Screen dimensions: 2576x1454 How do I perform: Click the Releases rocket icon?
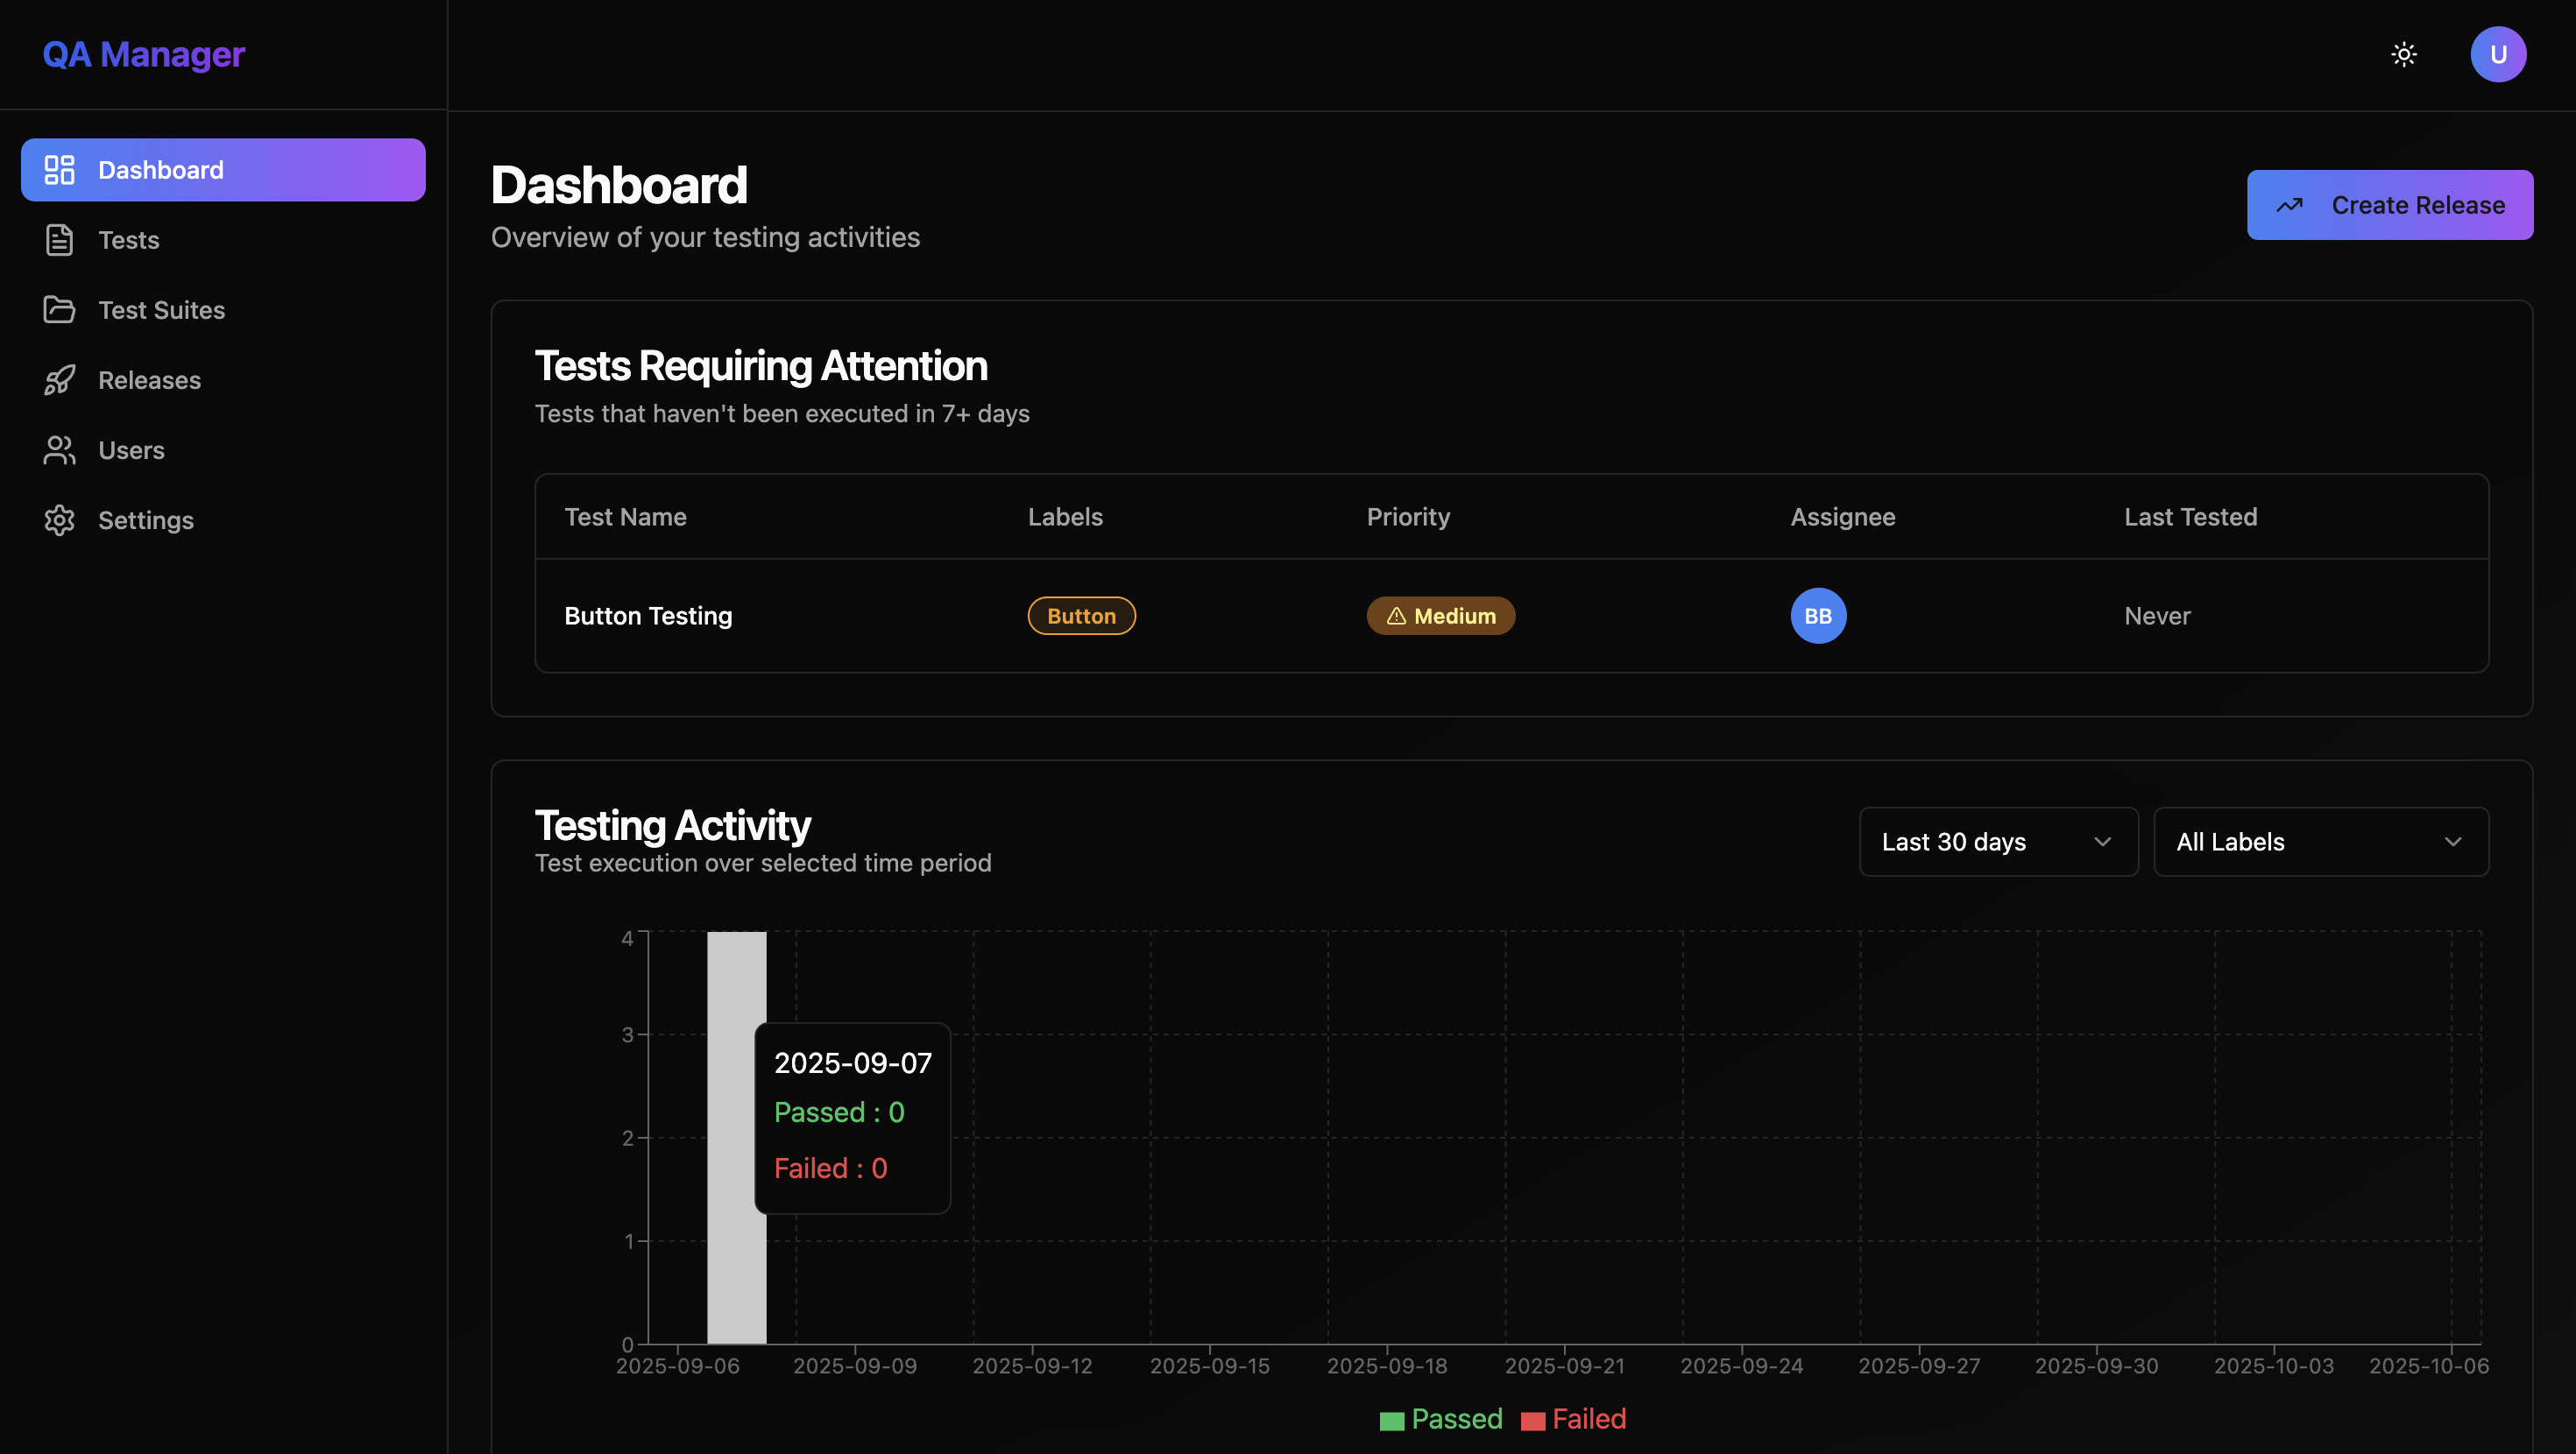(x=59, y=380)
